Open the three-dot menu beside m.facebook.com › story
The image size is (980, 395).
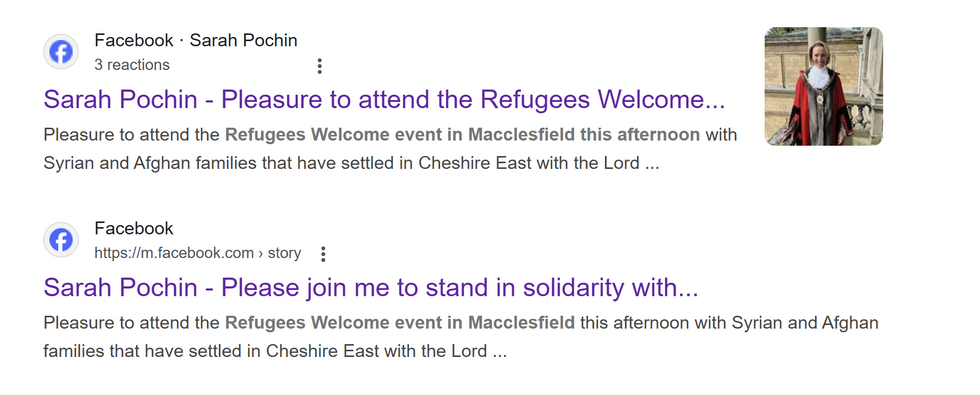coord(323,254)
